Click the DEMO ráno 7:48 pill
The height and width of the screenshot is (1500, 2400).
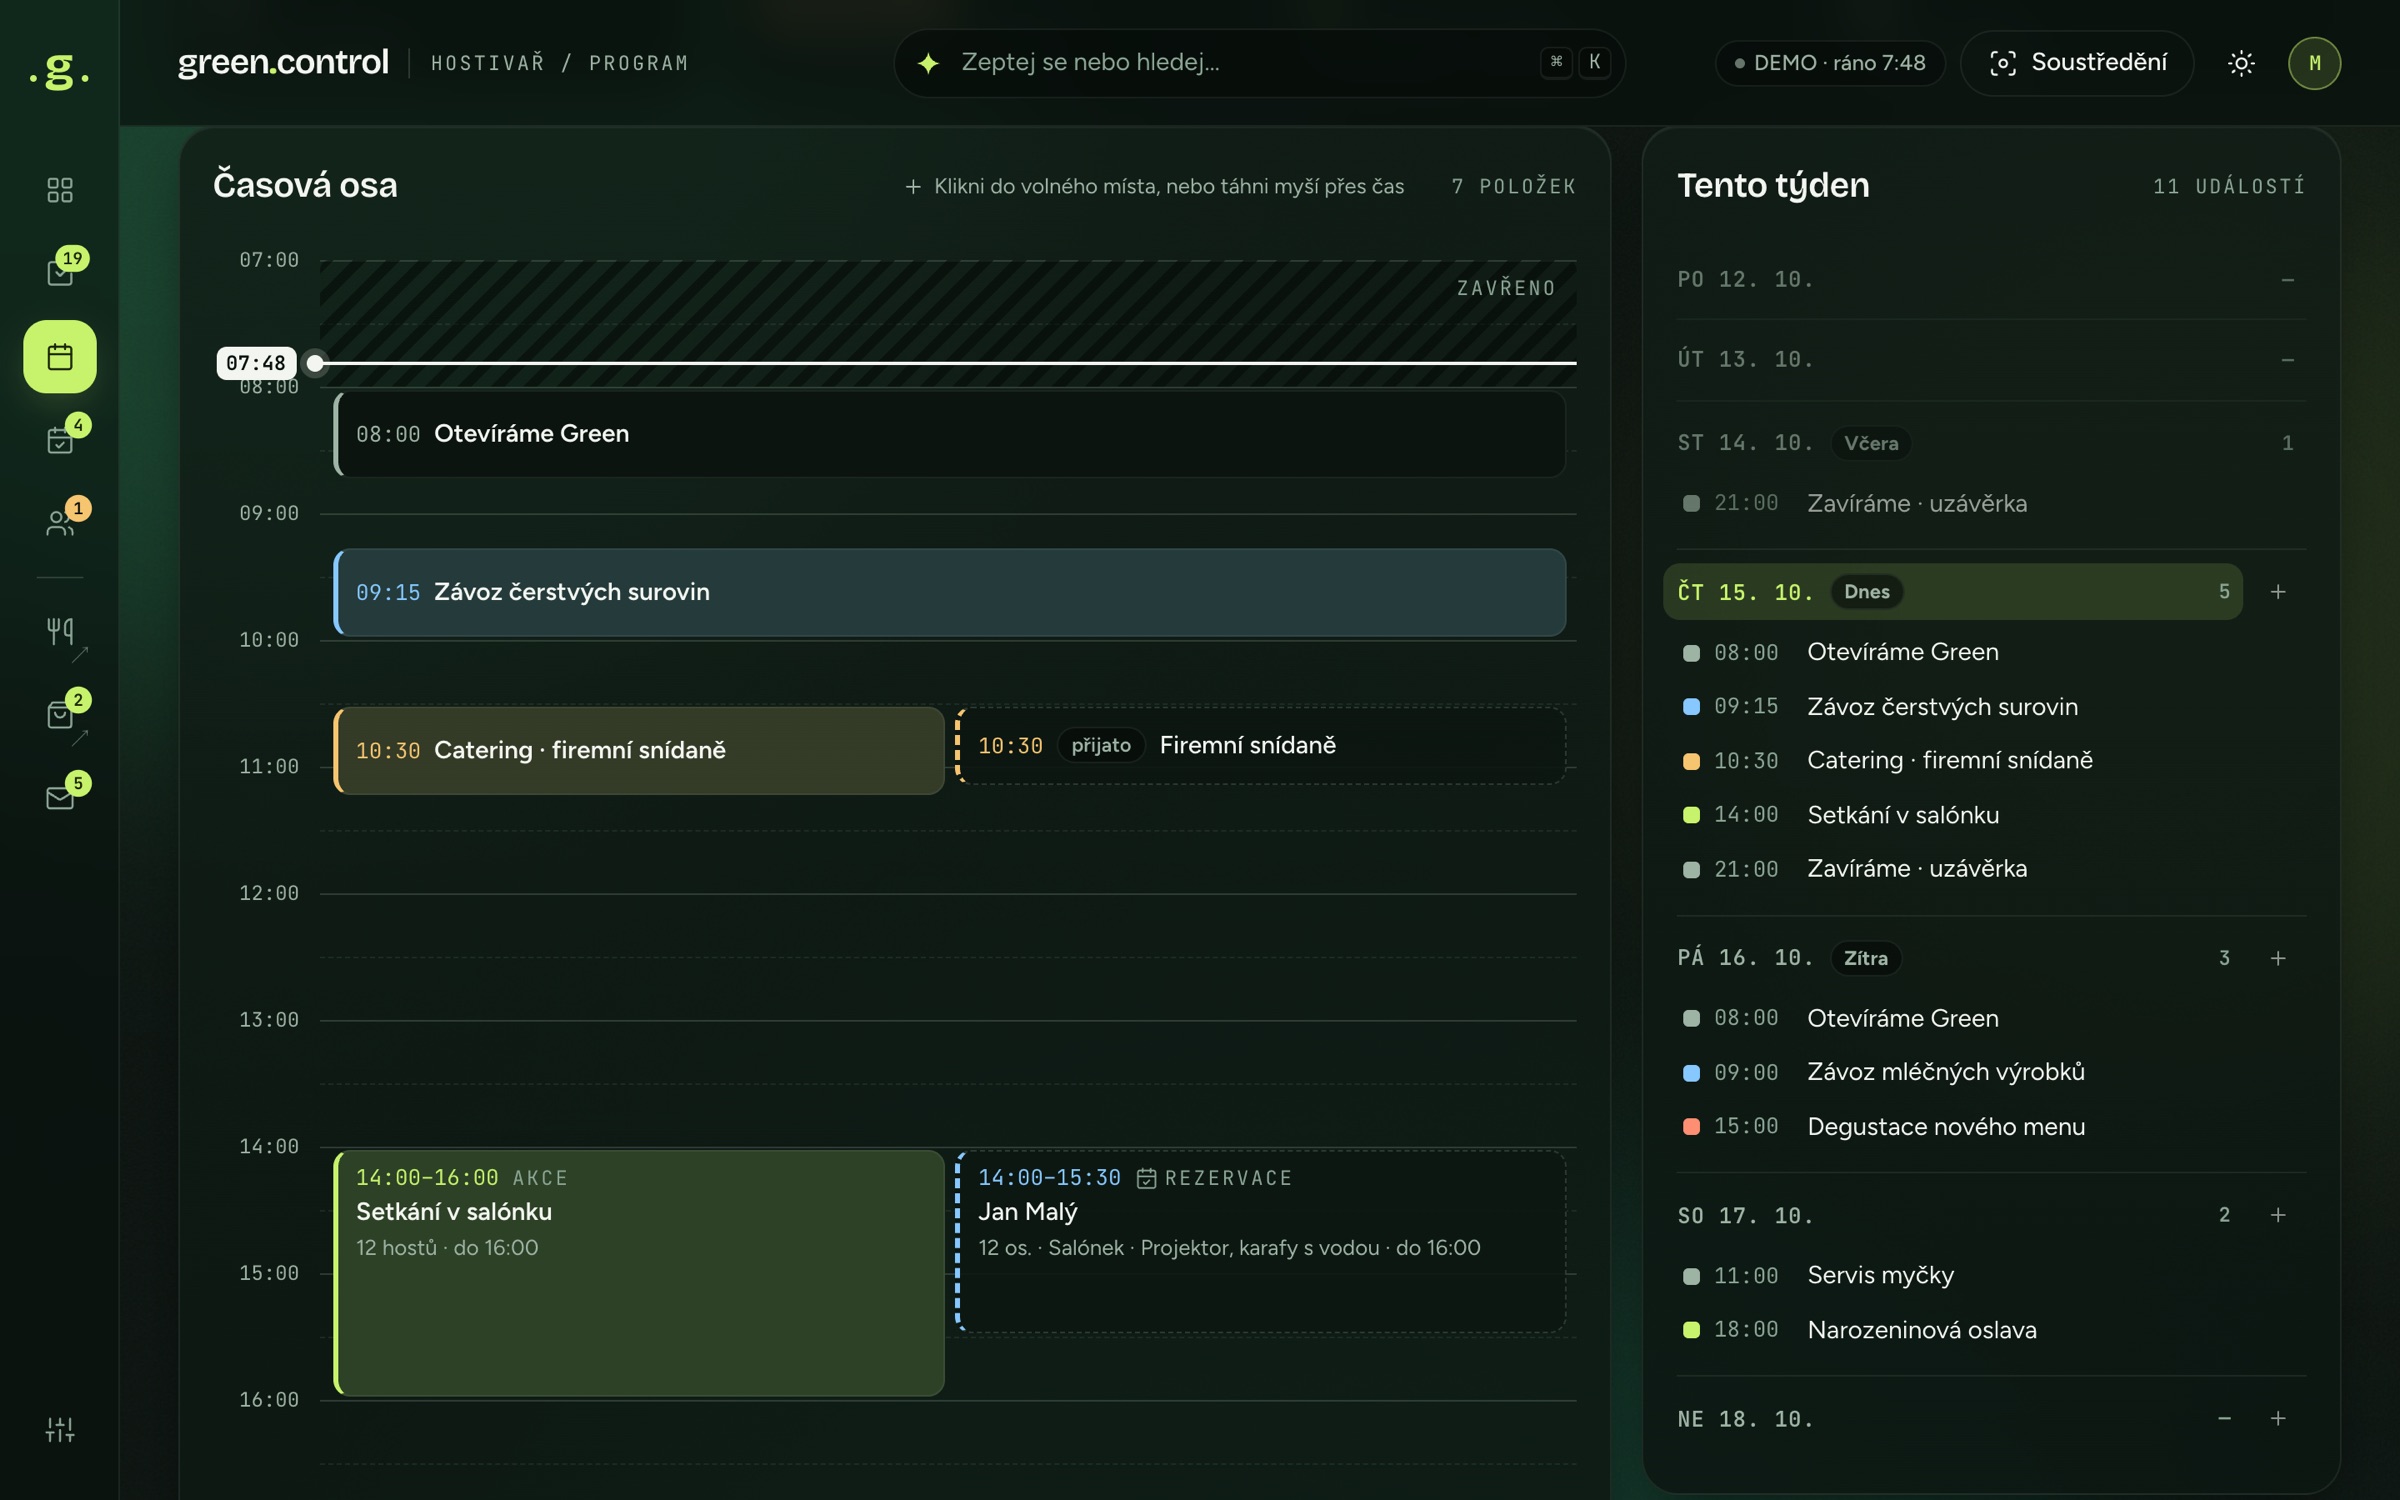coord(1830,63)
